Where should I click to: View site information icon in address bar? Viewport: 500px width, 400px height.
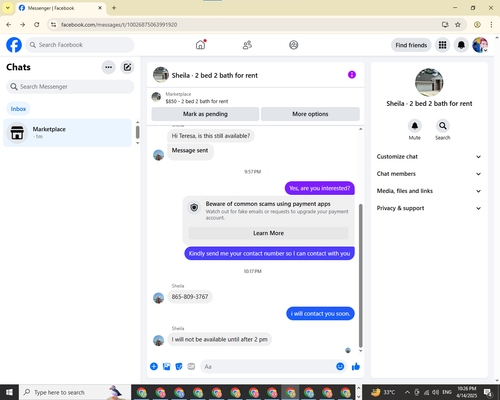click(53, 25)
